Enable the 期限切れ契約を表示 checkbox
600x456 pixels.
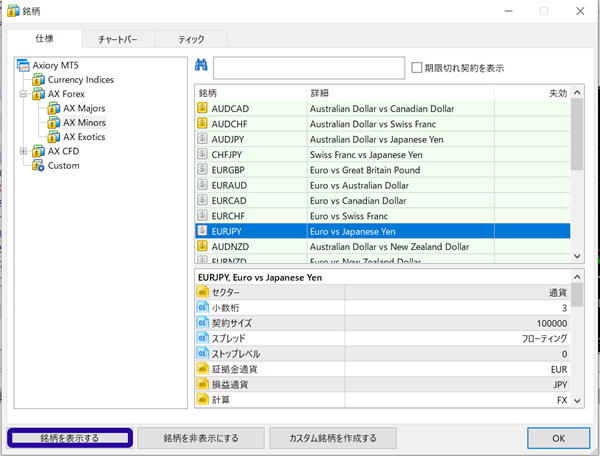416,68
